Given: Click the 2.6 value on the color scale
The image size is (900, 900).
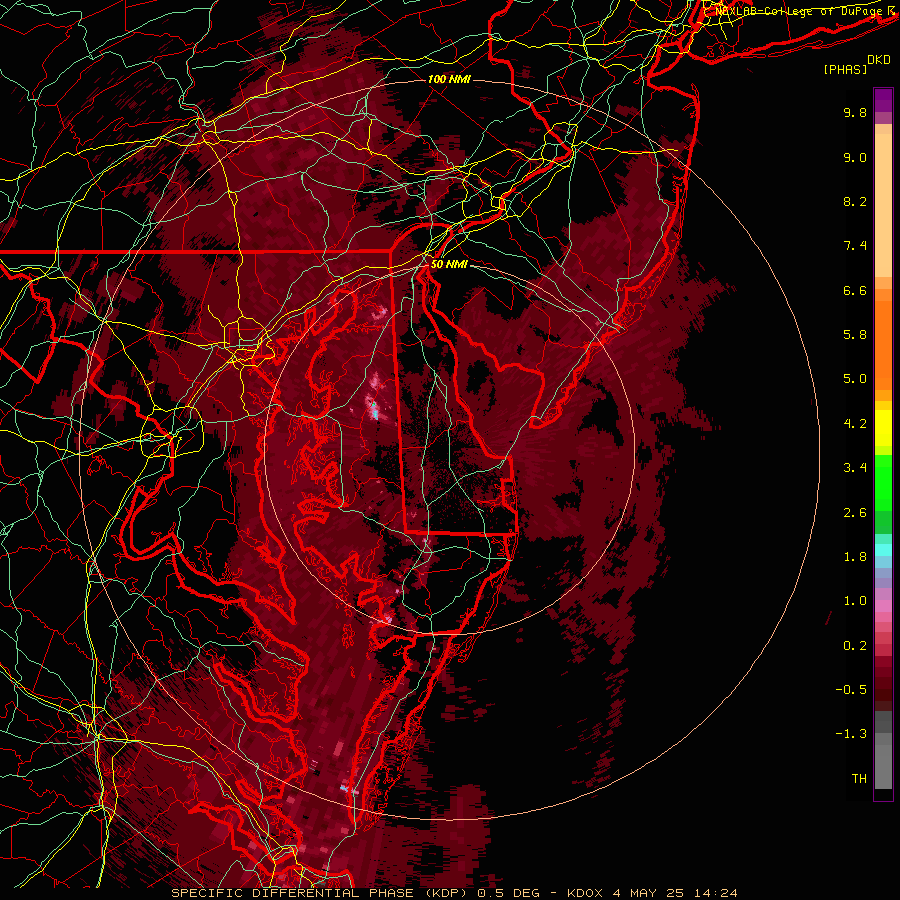Looking at the screenshot, I should [855, 513].
